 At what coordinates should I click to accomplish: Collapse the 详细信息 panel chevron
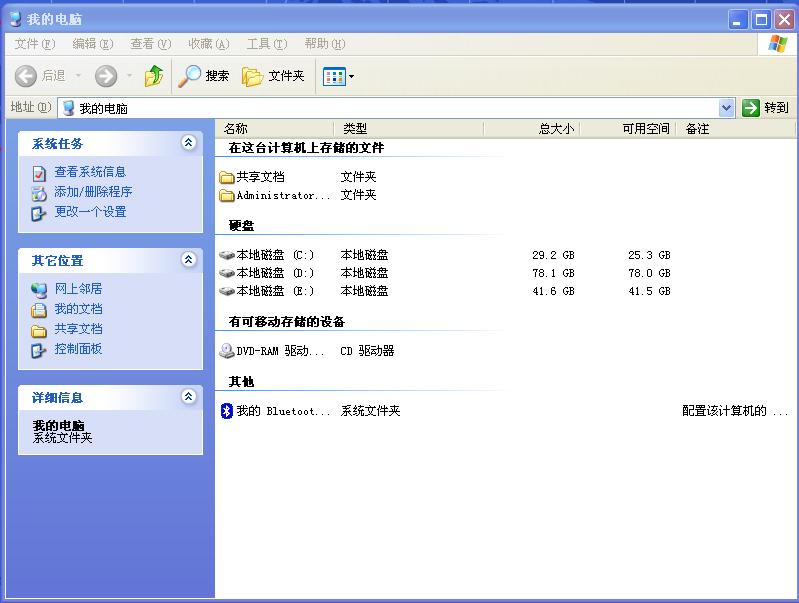point(189,396)
